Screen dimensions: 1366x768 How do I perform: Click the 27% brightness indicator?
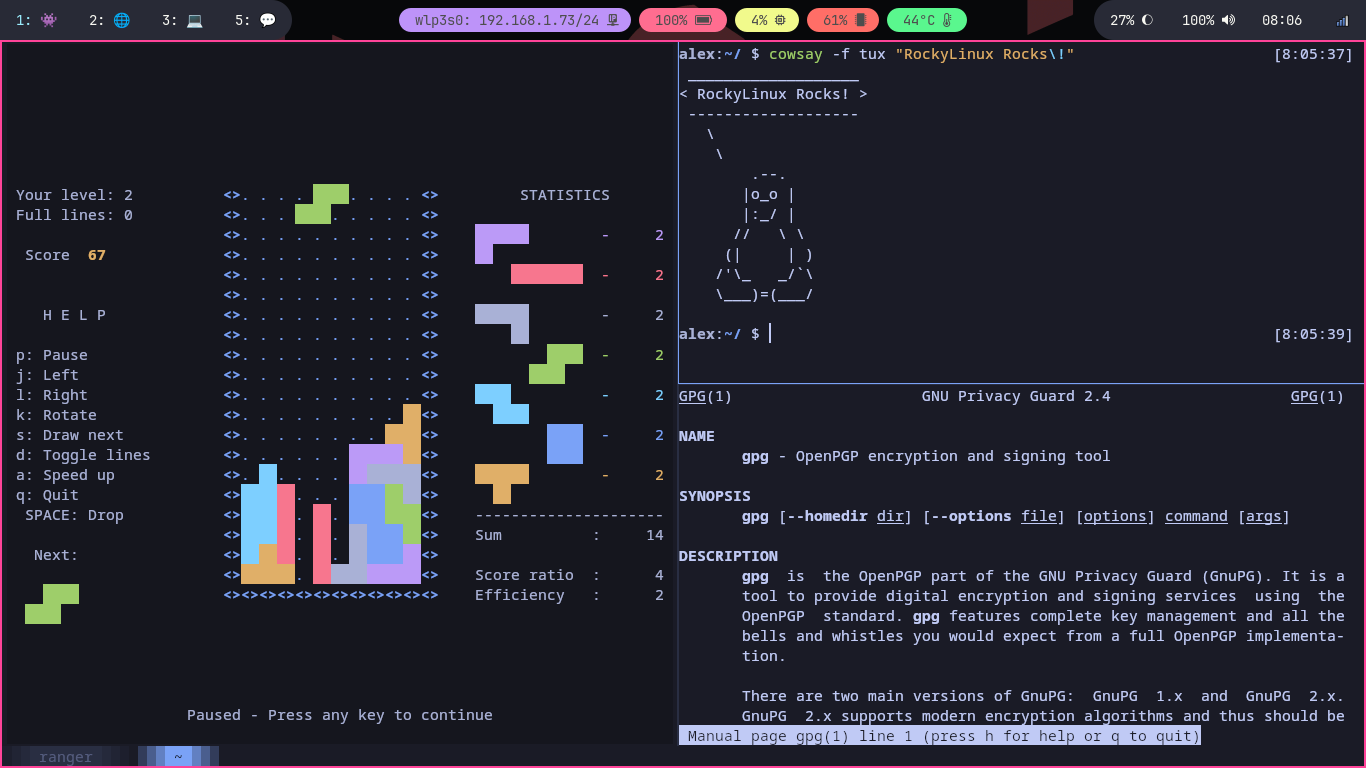pyautogui.click(x=1131, y=20)
